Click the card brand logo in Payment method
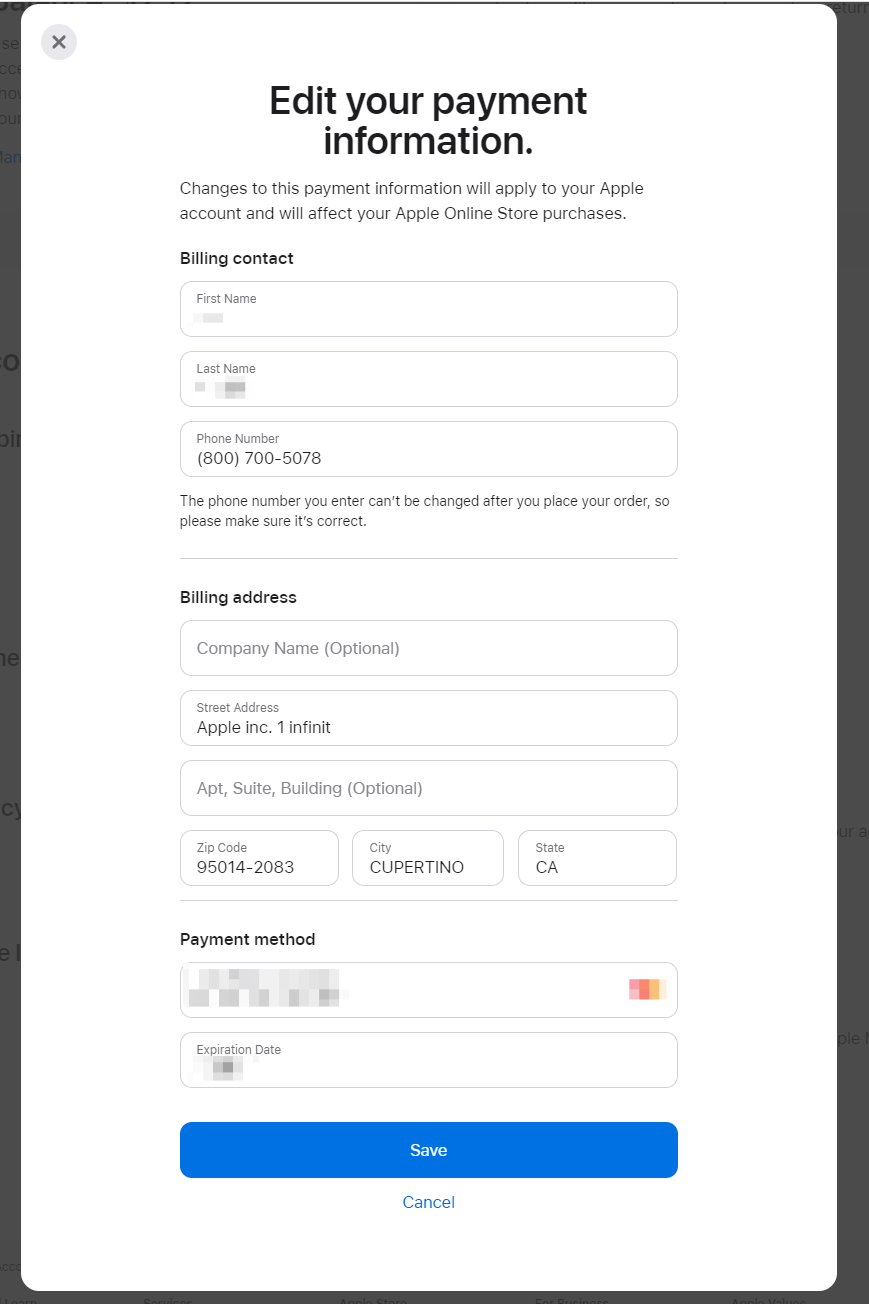This screenshot has width=869, height=1304. (647, 990)
